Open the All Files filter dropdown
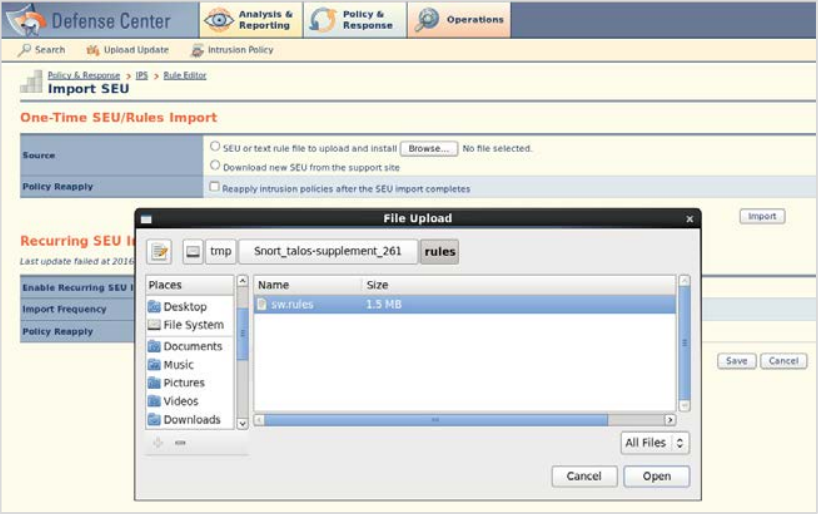 655,443
